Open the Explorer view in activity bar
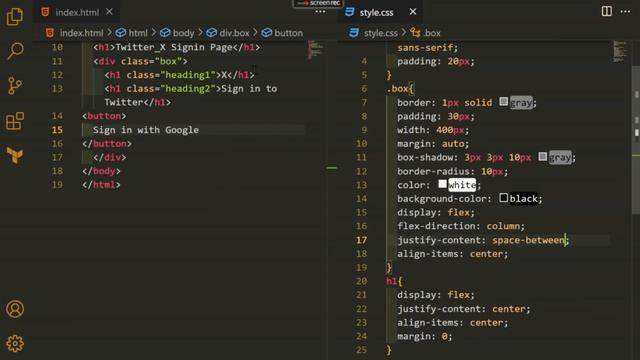 click(x=15, y=17)
